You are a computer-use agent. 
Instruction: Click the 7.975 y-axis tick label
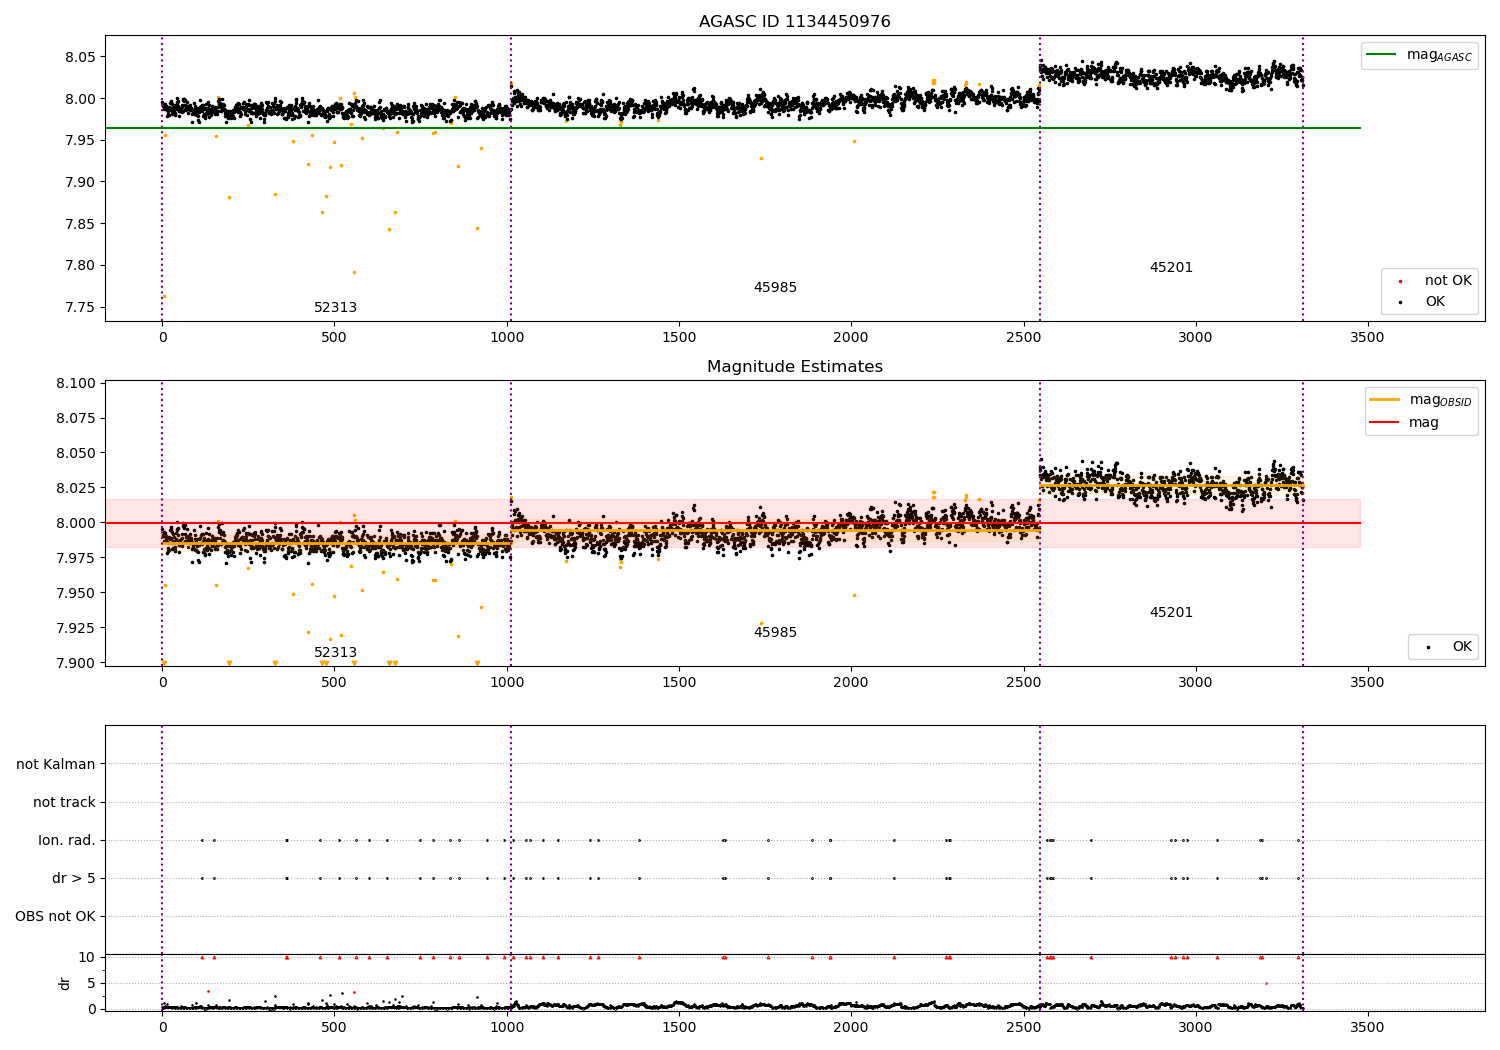pyautogui.click(x=75, y=558)
